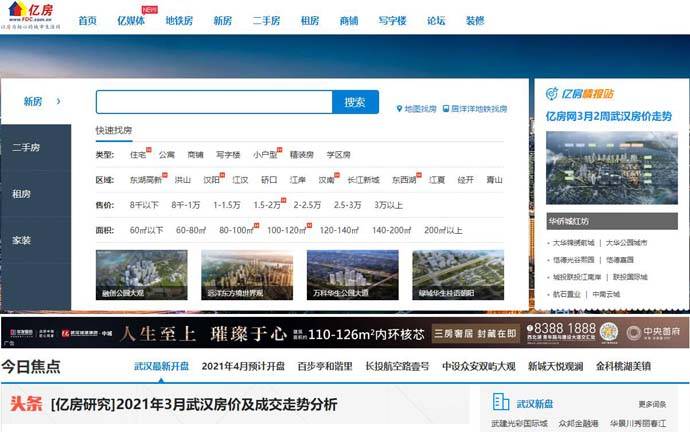Screen dimensions: 690x432
Task: Select the 家装 sidebar tab
Action: click(x=36, y=240)
